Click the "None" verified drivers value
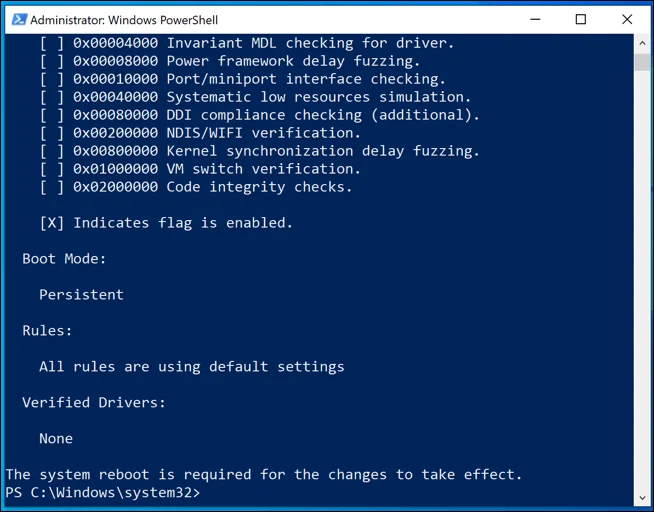This screenshot has height=512, width=654. (x=56, y=439)
